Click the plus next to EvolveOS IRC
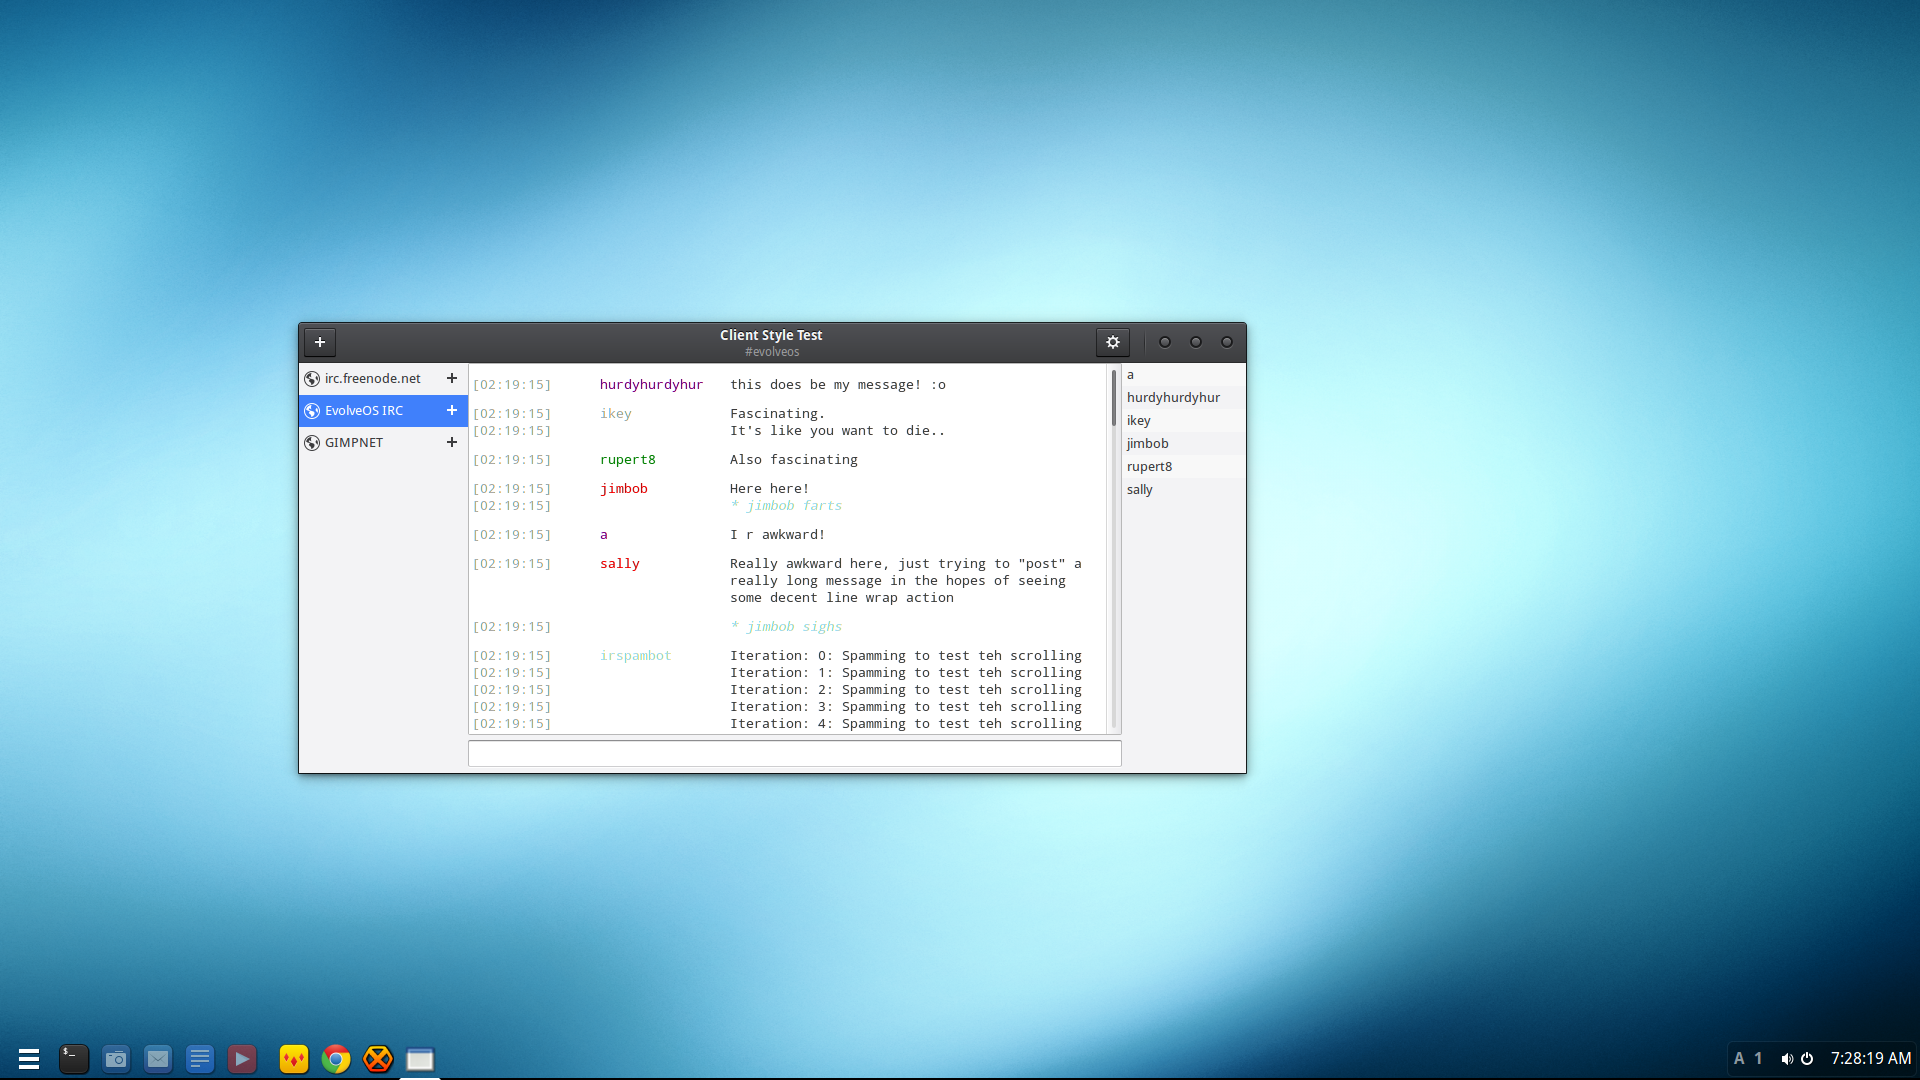 pyautogui.click(x=452, y=411)
